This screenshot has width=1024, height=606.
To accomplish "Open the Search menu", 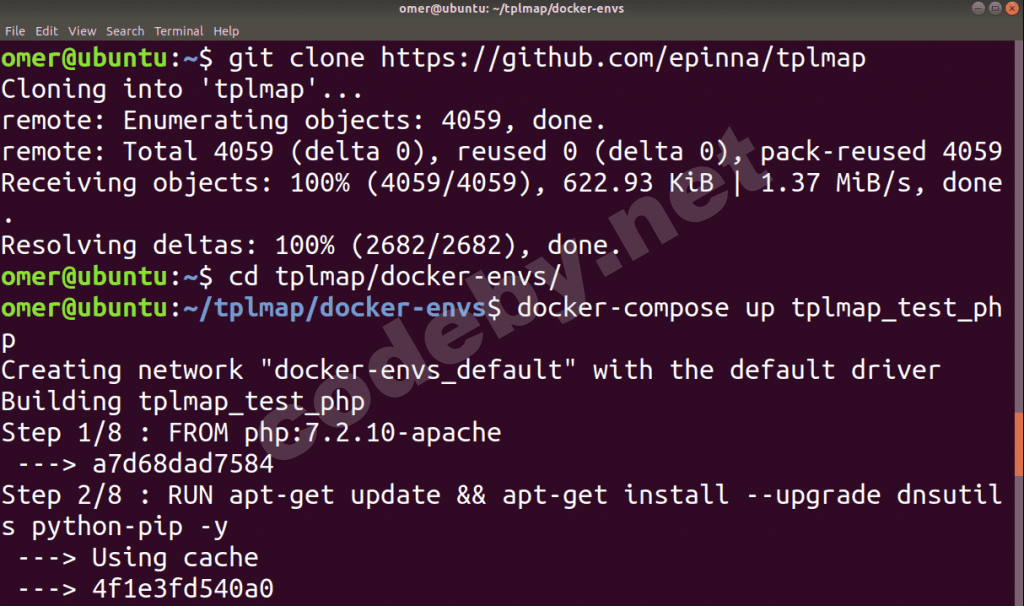I will point(125,31).
